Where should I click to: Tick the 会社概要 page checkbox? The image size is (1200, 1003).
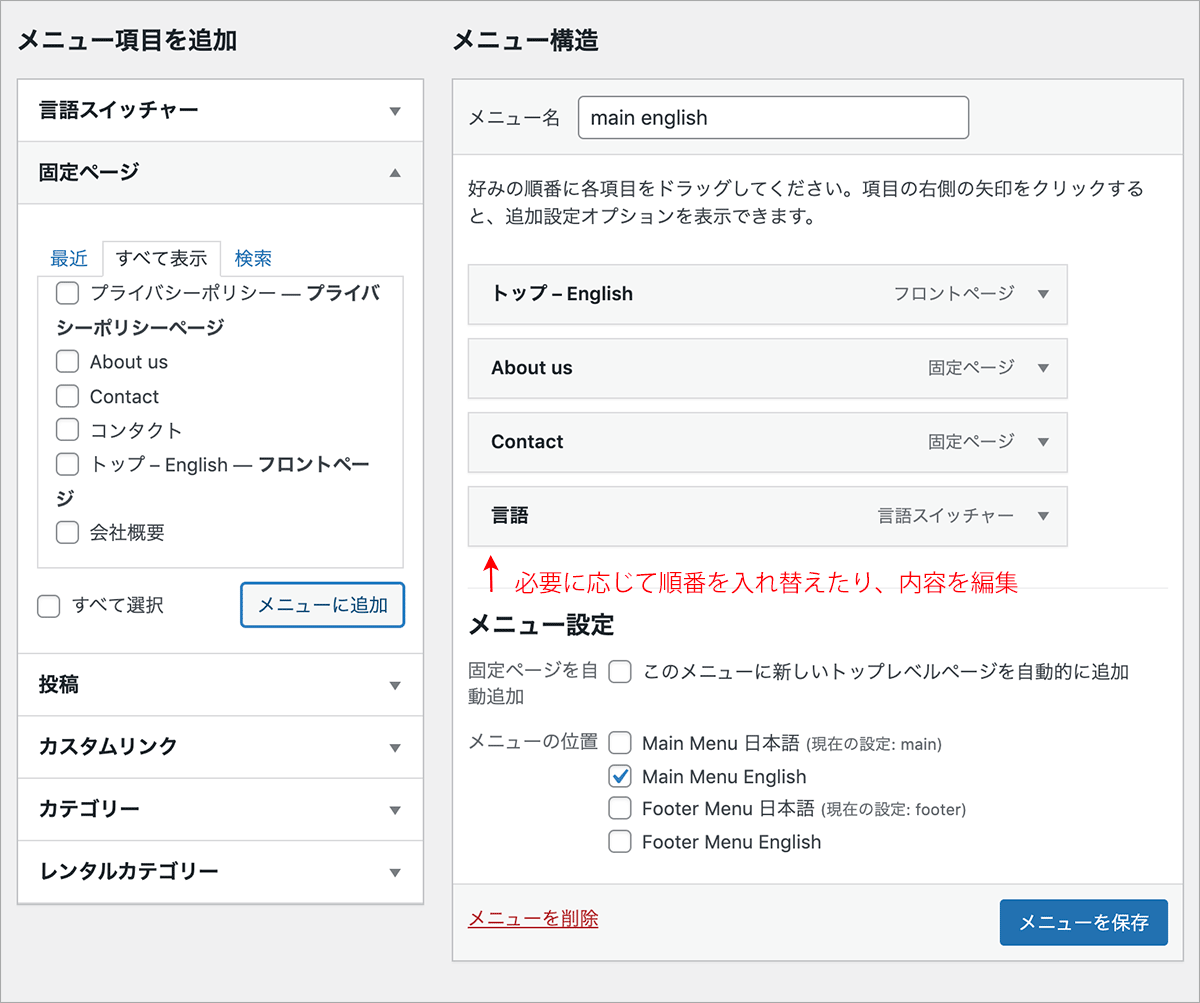[x=67, y=533]
